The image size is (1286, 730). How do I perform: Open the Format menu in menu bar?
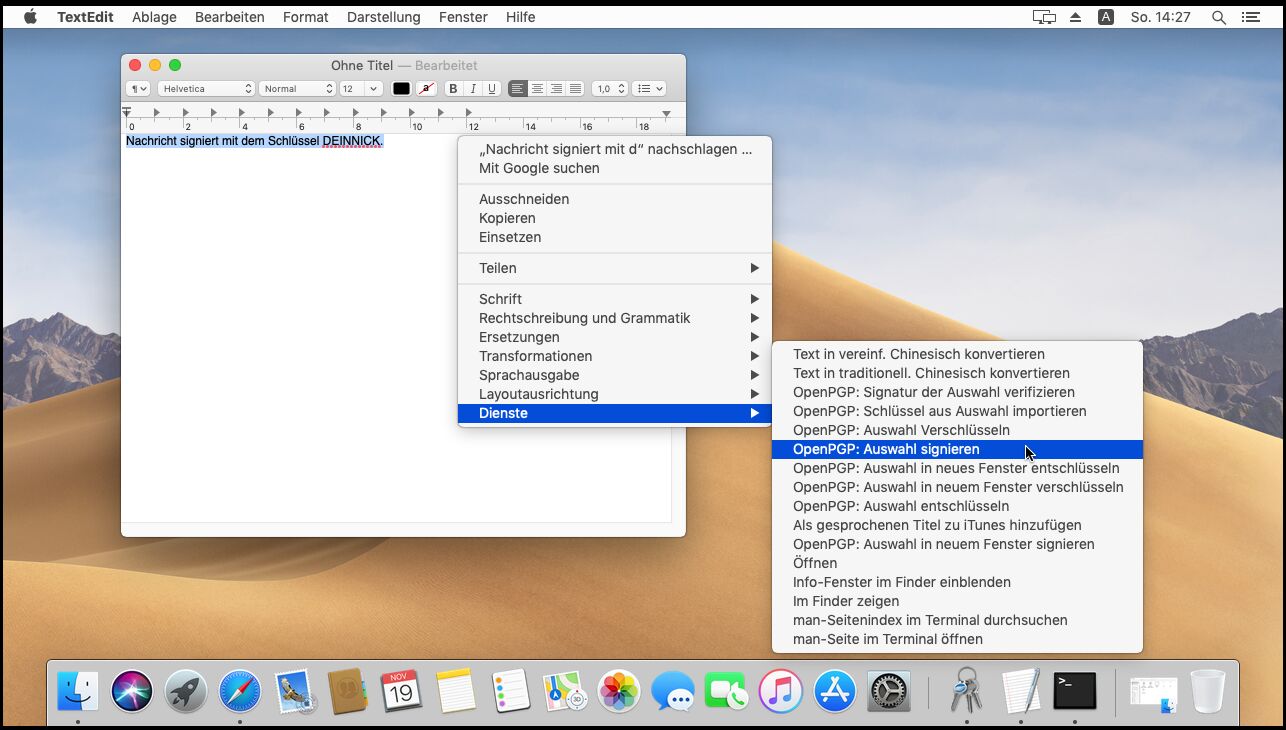(305, 17)
